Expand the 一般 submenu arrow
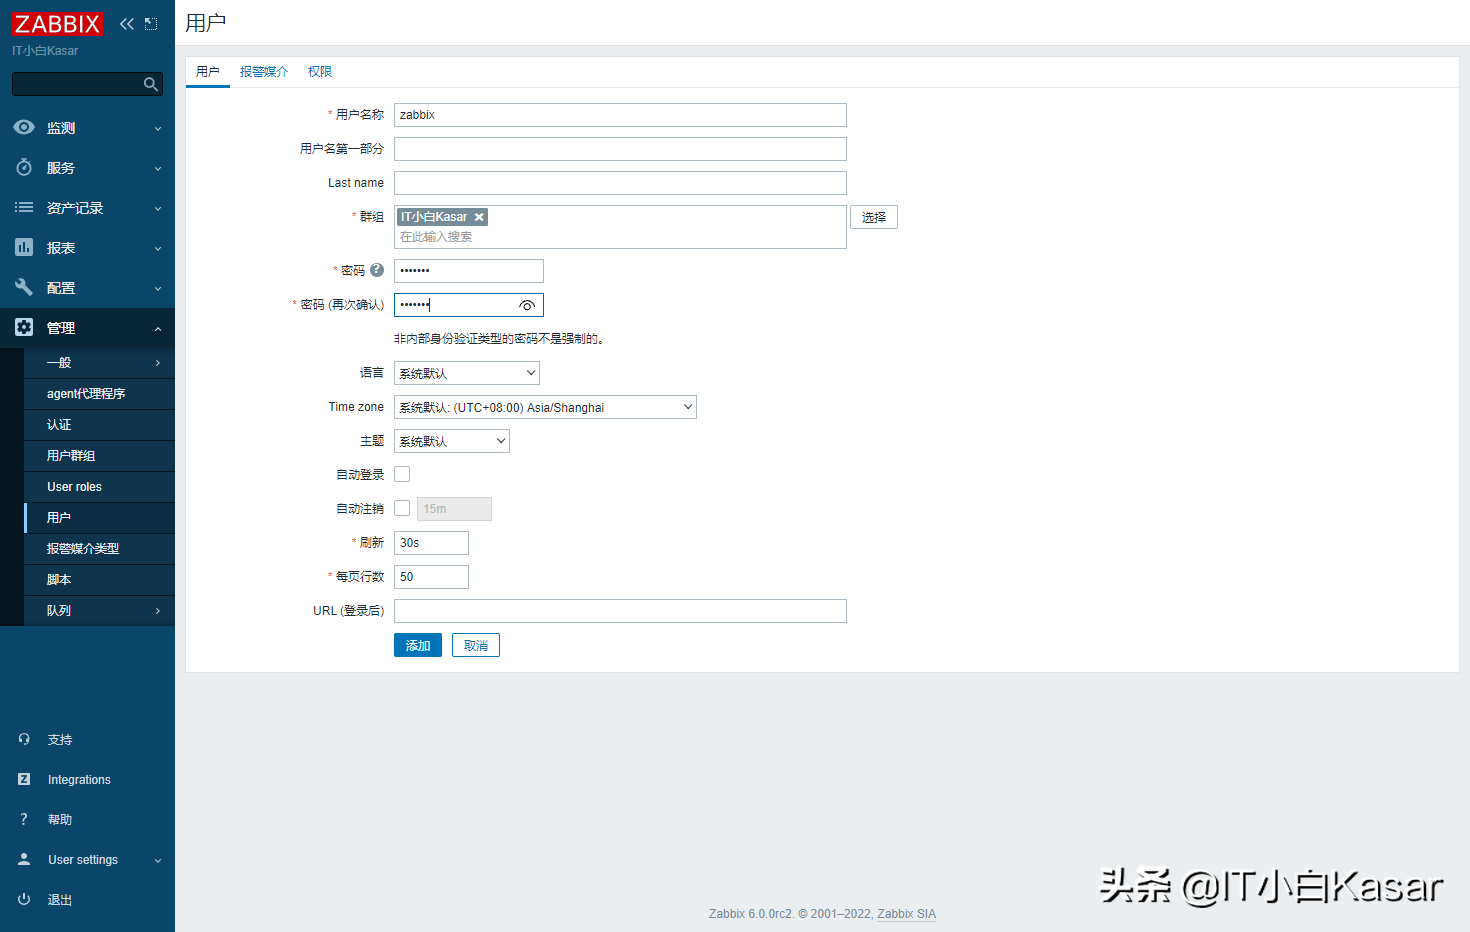This screenshot has width=1470, height=932. click(158, 363)
